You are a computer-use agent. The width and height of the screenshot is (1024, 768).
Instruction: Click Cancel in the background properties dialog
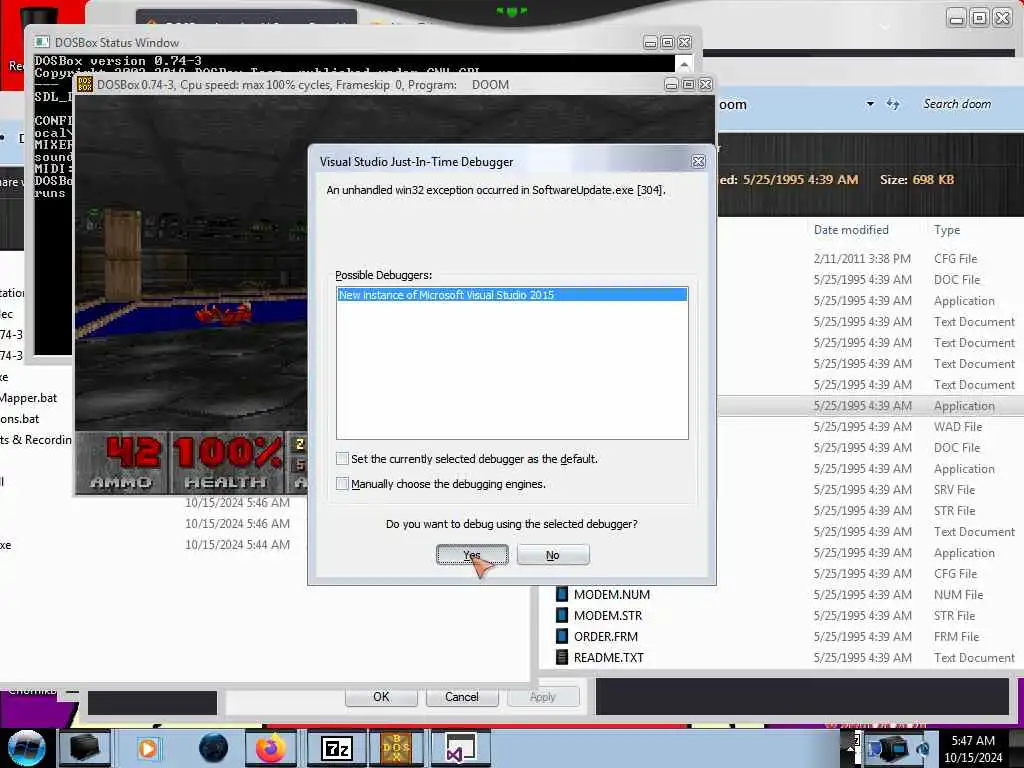pyautogui.click(x=462, y=697)
